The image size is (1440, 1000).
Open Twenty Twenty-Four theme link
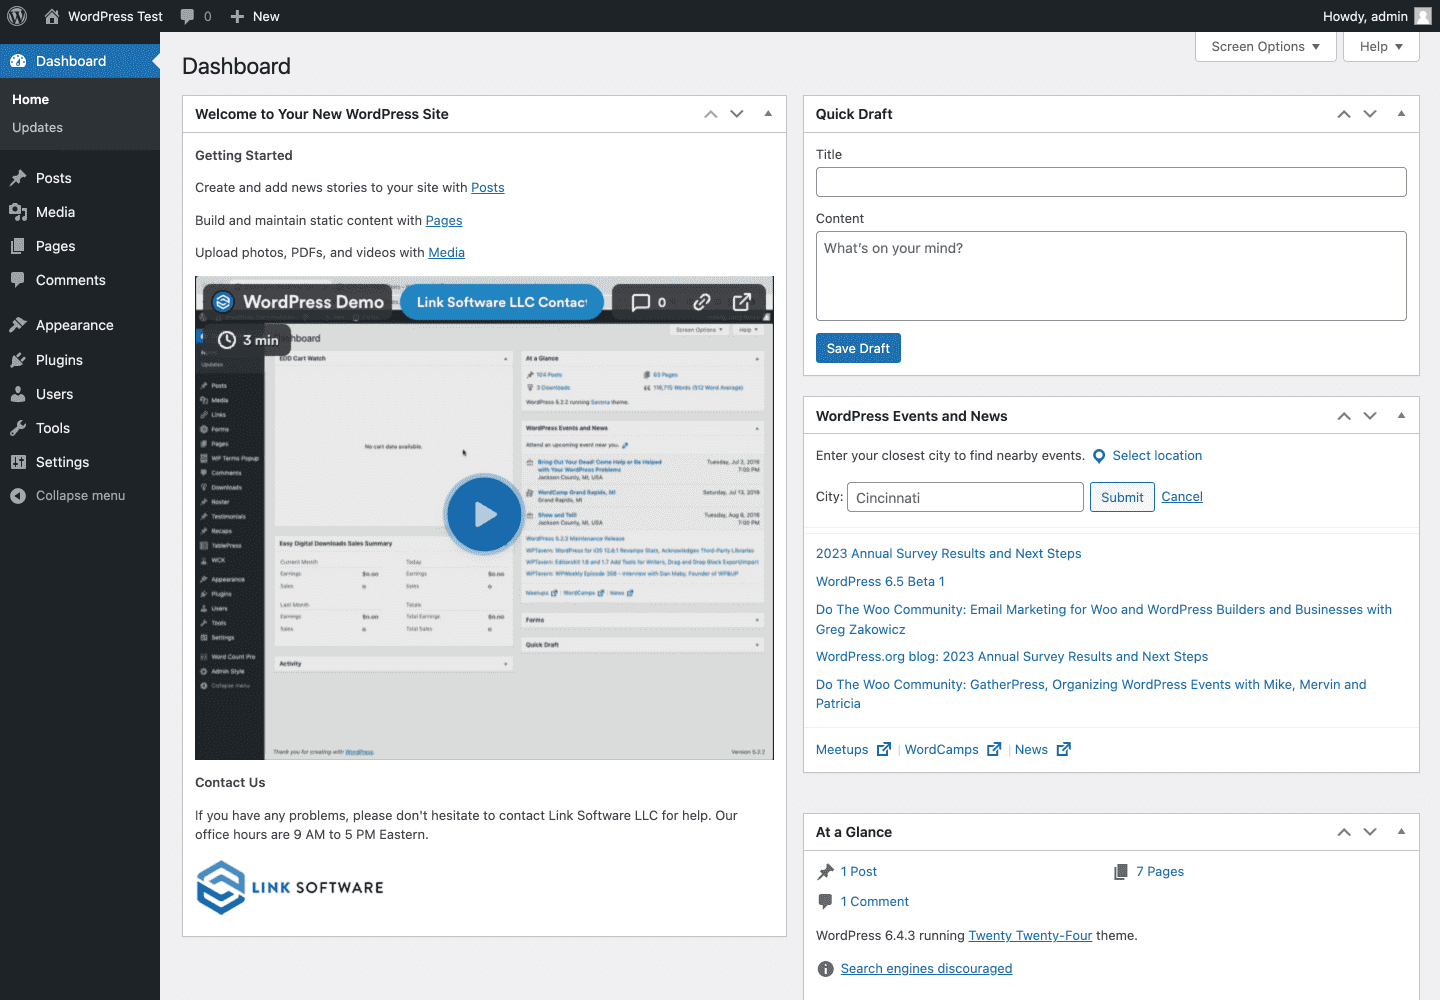coord(1030,936)
